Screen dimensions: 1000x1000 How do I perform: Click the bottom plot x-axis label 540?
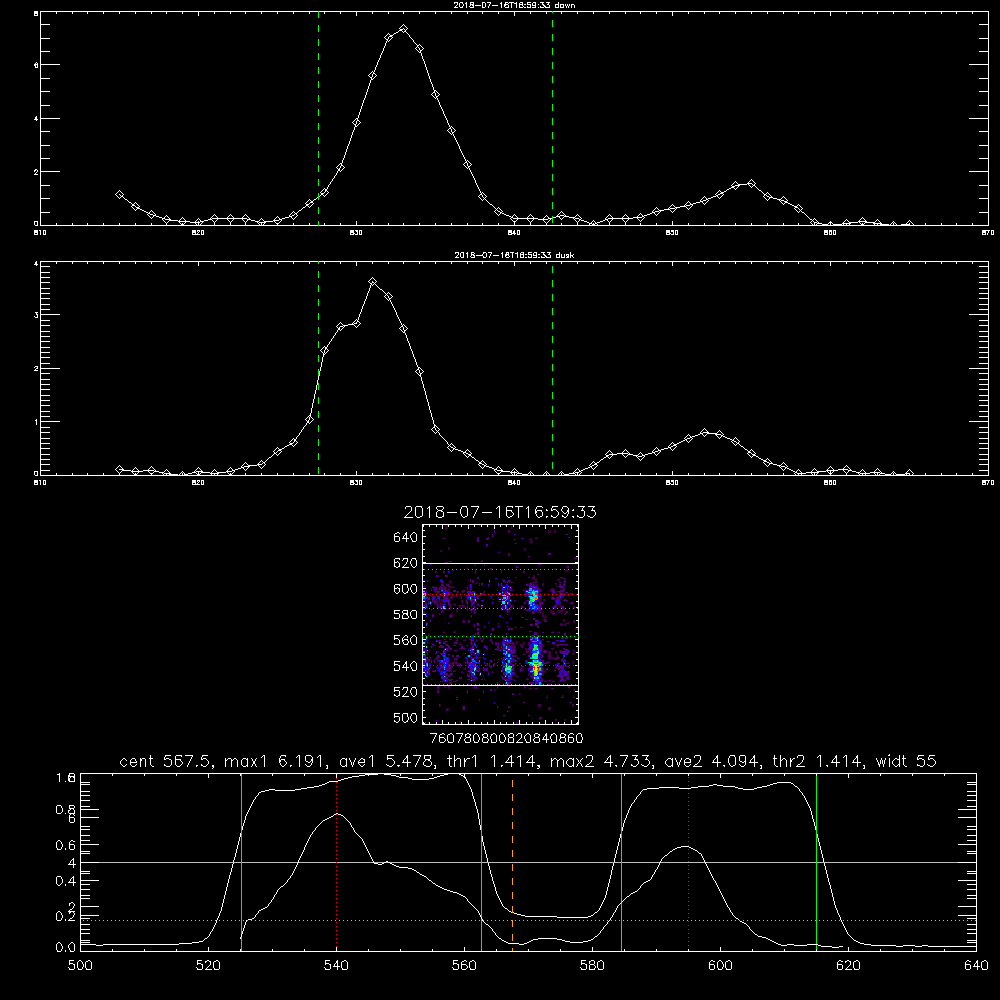coord(336,966)
